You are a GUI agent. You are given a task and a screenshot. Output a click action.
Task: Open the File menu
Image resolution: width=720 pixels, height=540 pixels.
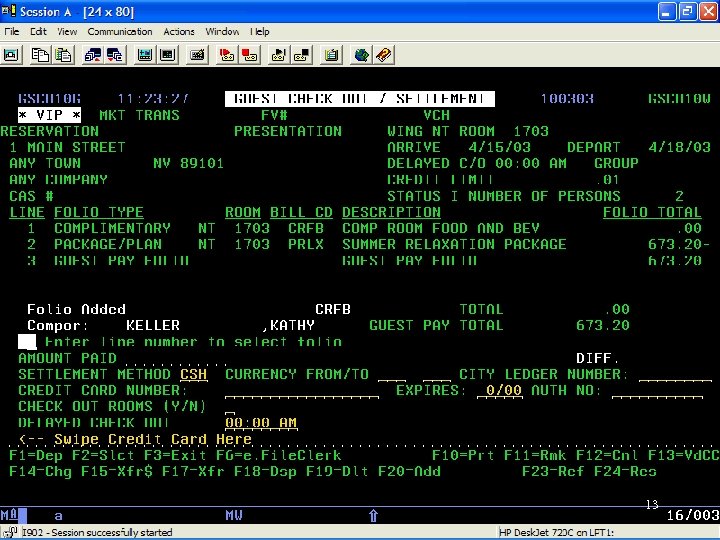11,31
